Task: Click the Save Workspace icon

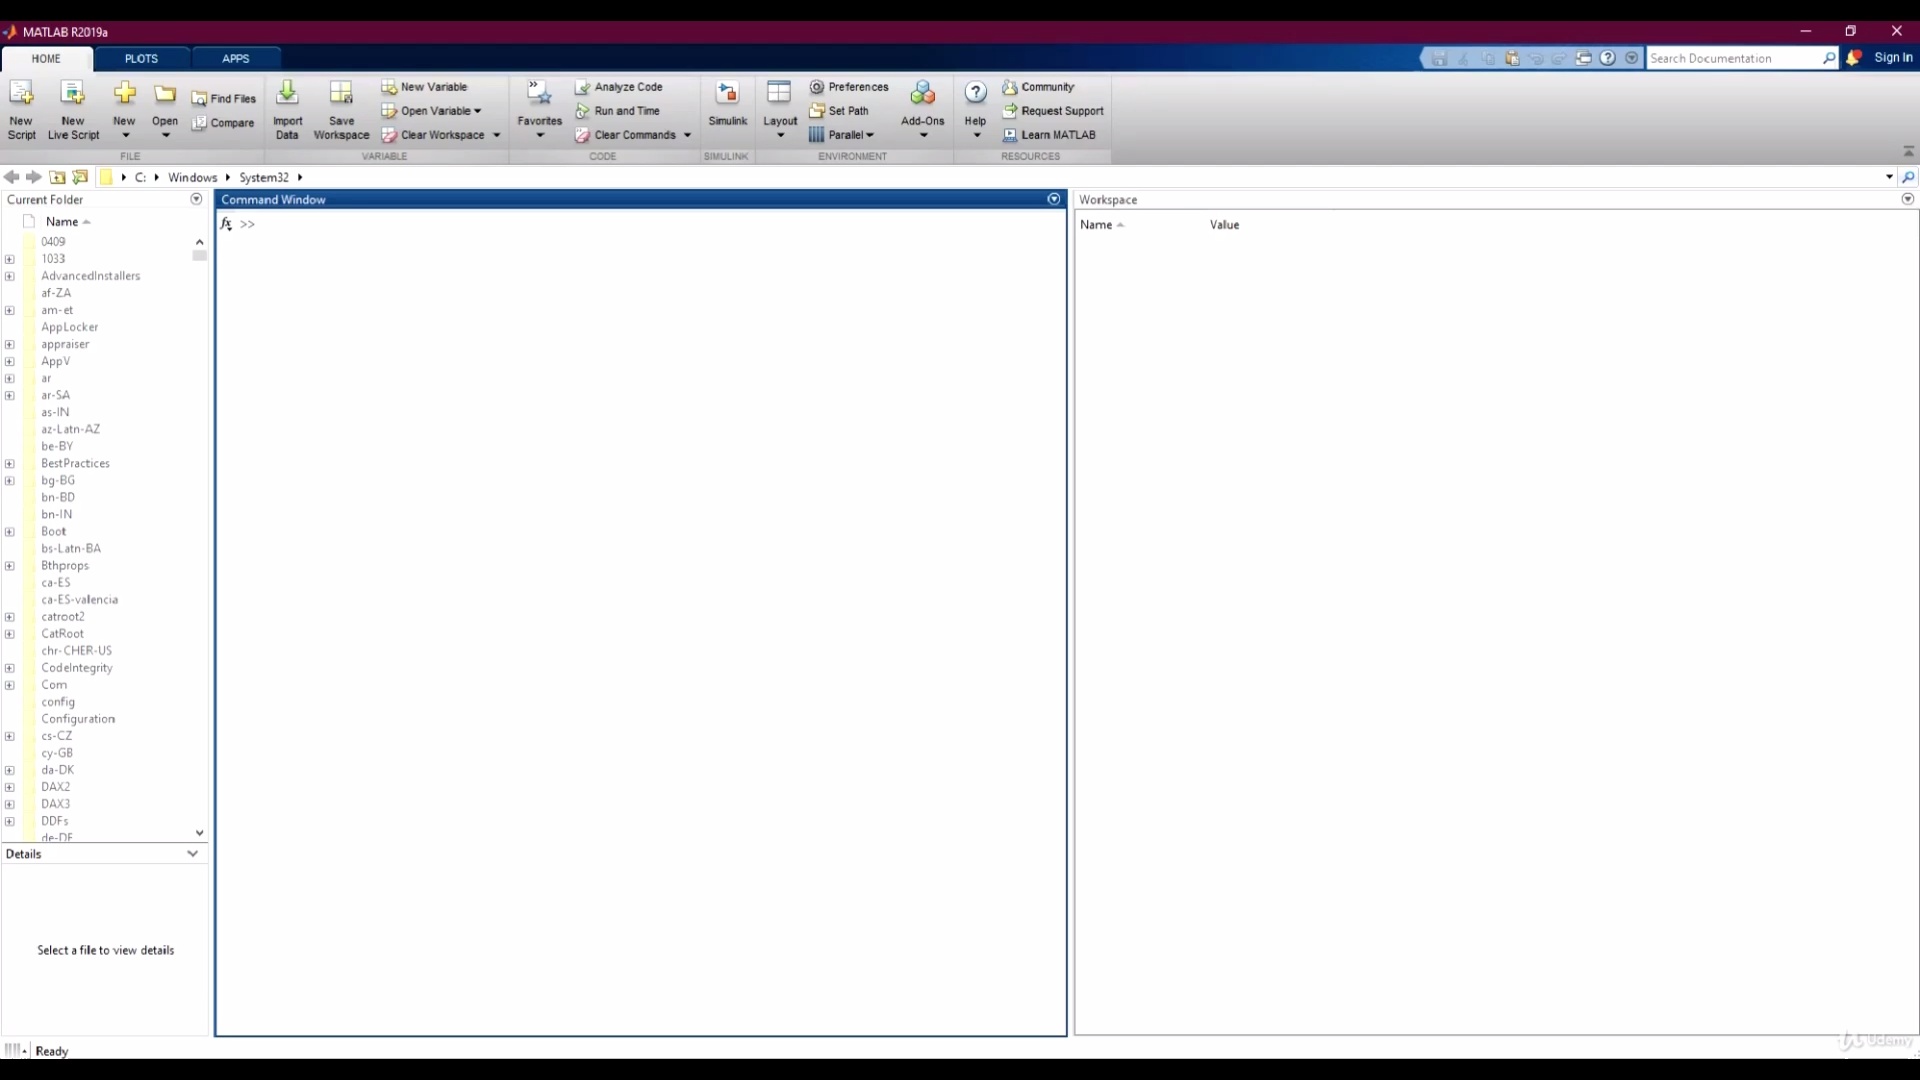Action: click(x=341, y=94)
